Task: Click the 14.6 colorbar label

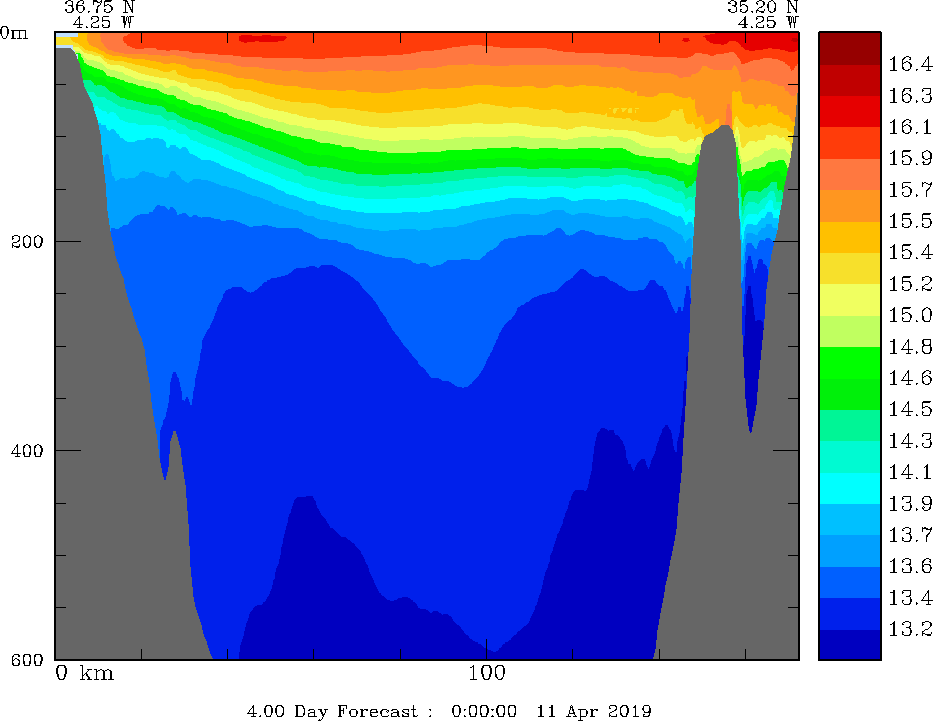Action: [910, 378]
